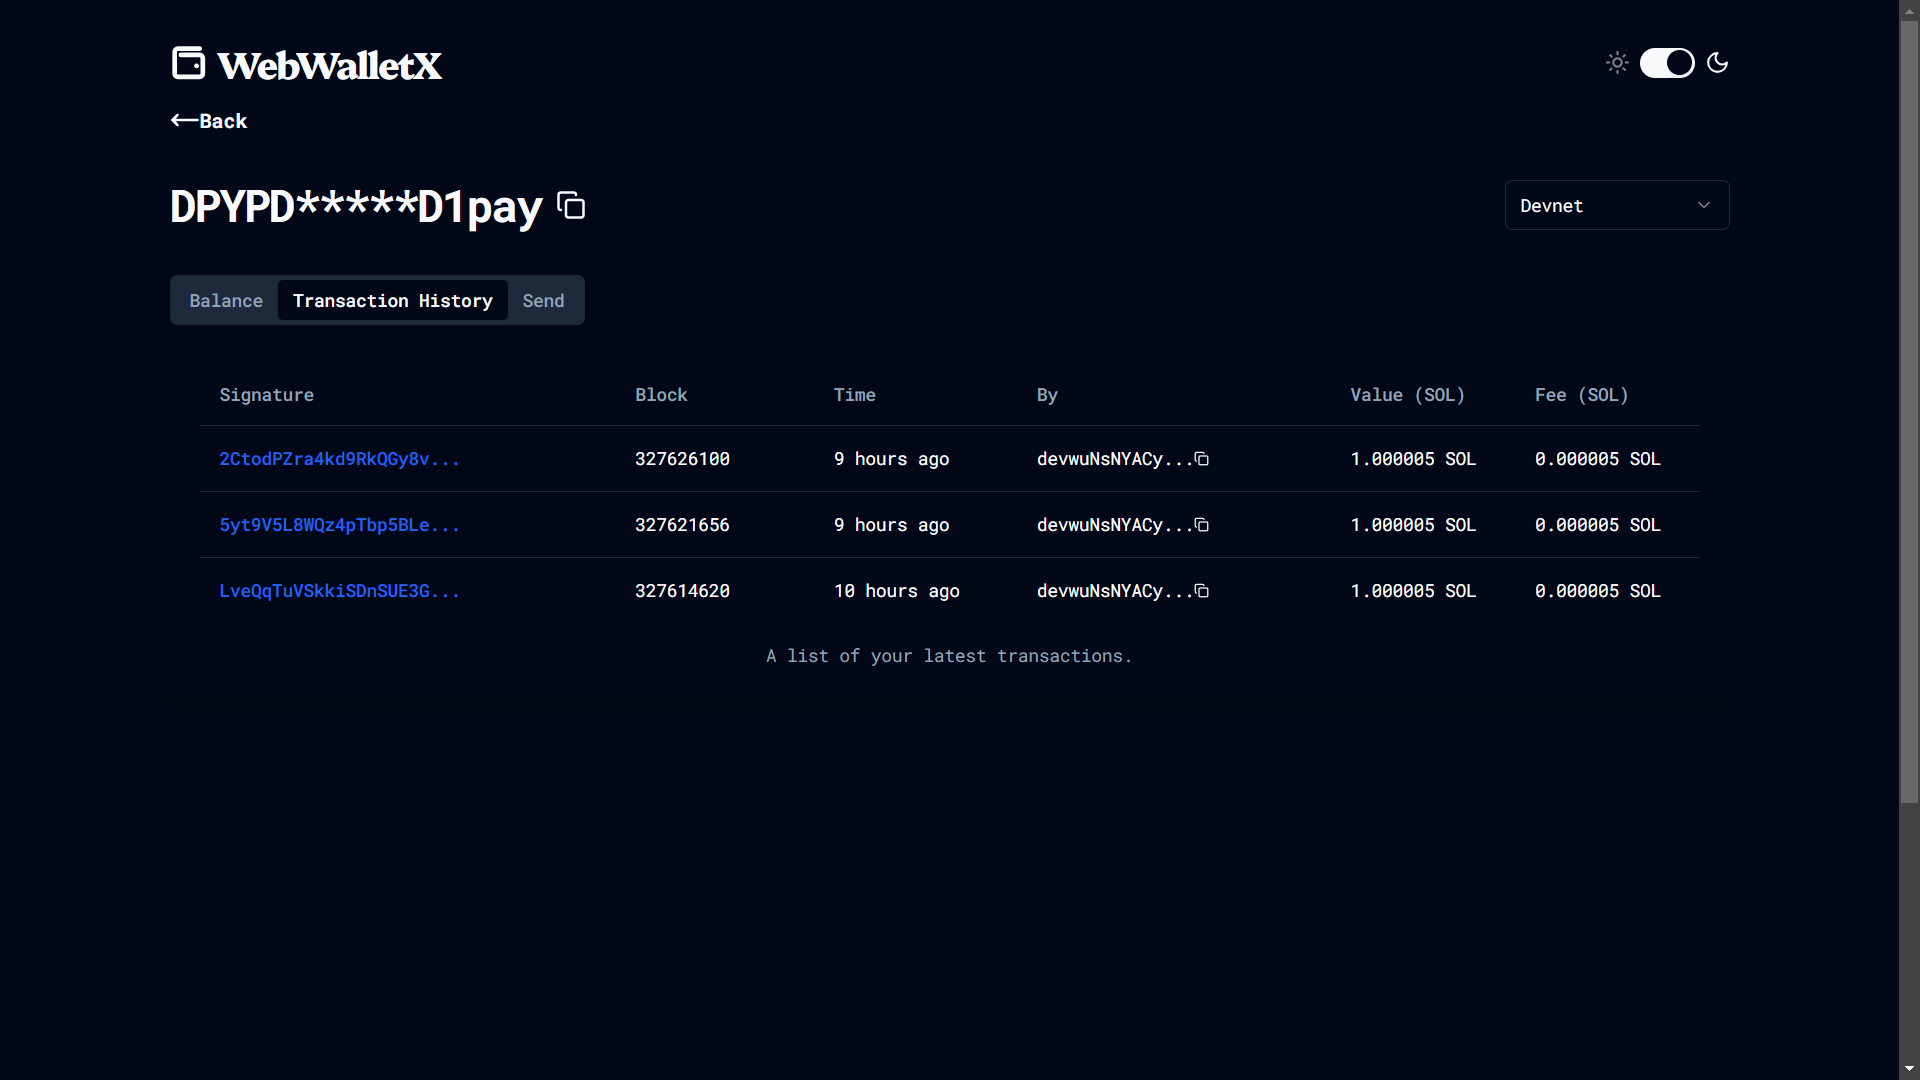This screenshot has width=1920, height=1080.
Task: Click the Back text link
Action: [x=223, y=121]
